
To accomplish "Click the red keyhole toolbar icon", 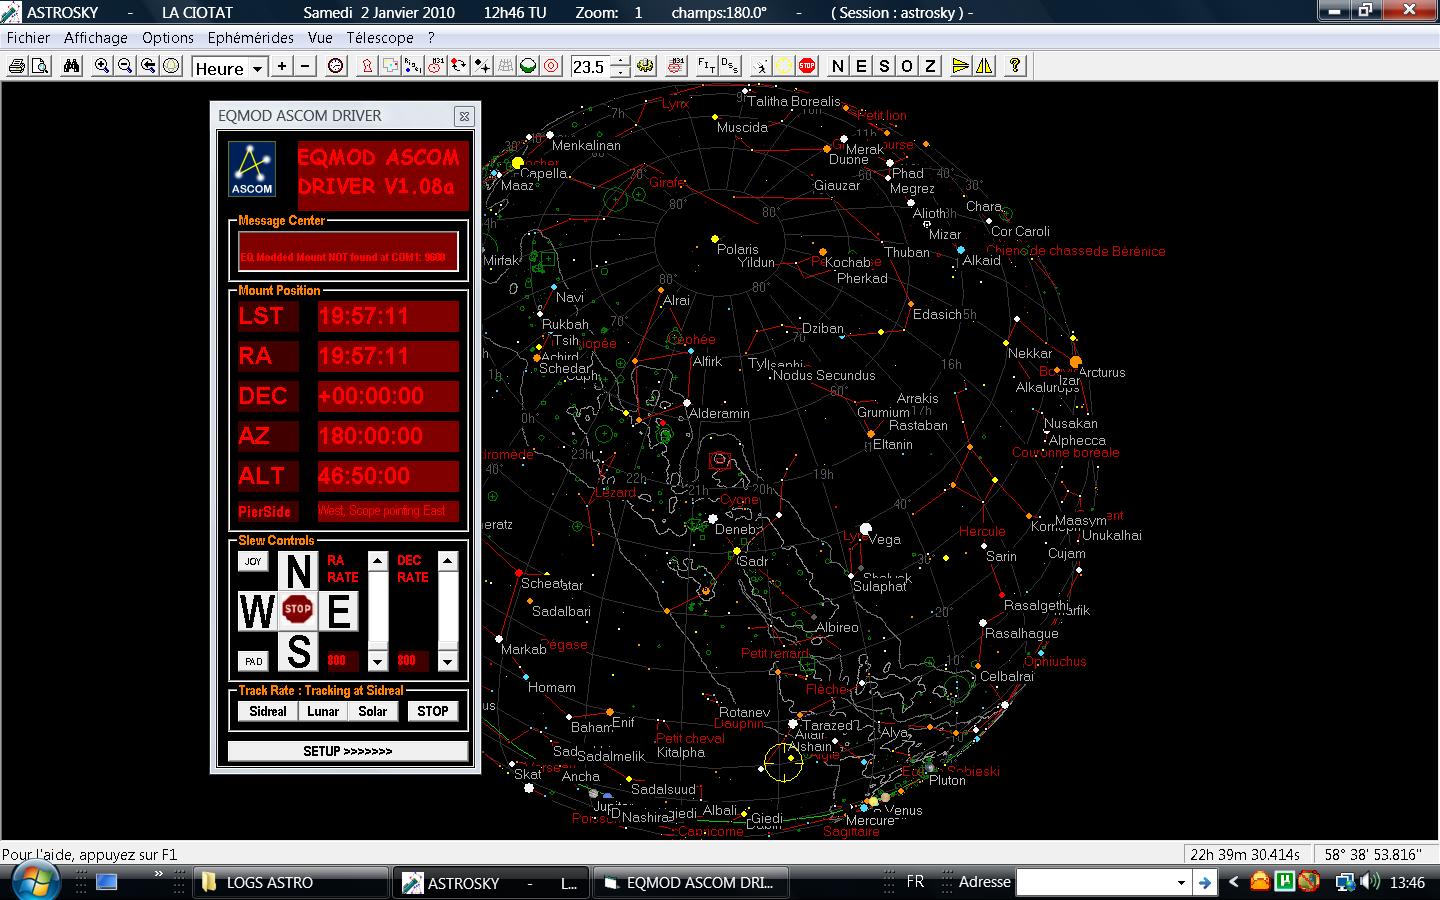I will (367, 66).
